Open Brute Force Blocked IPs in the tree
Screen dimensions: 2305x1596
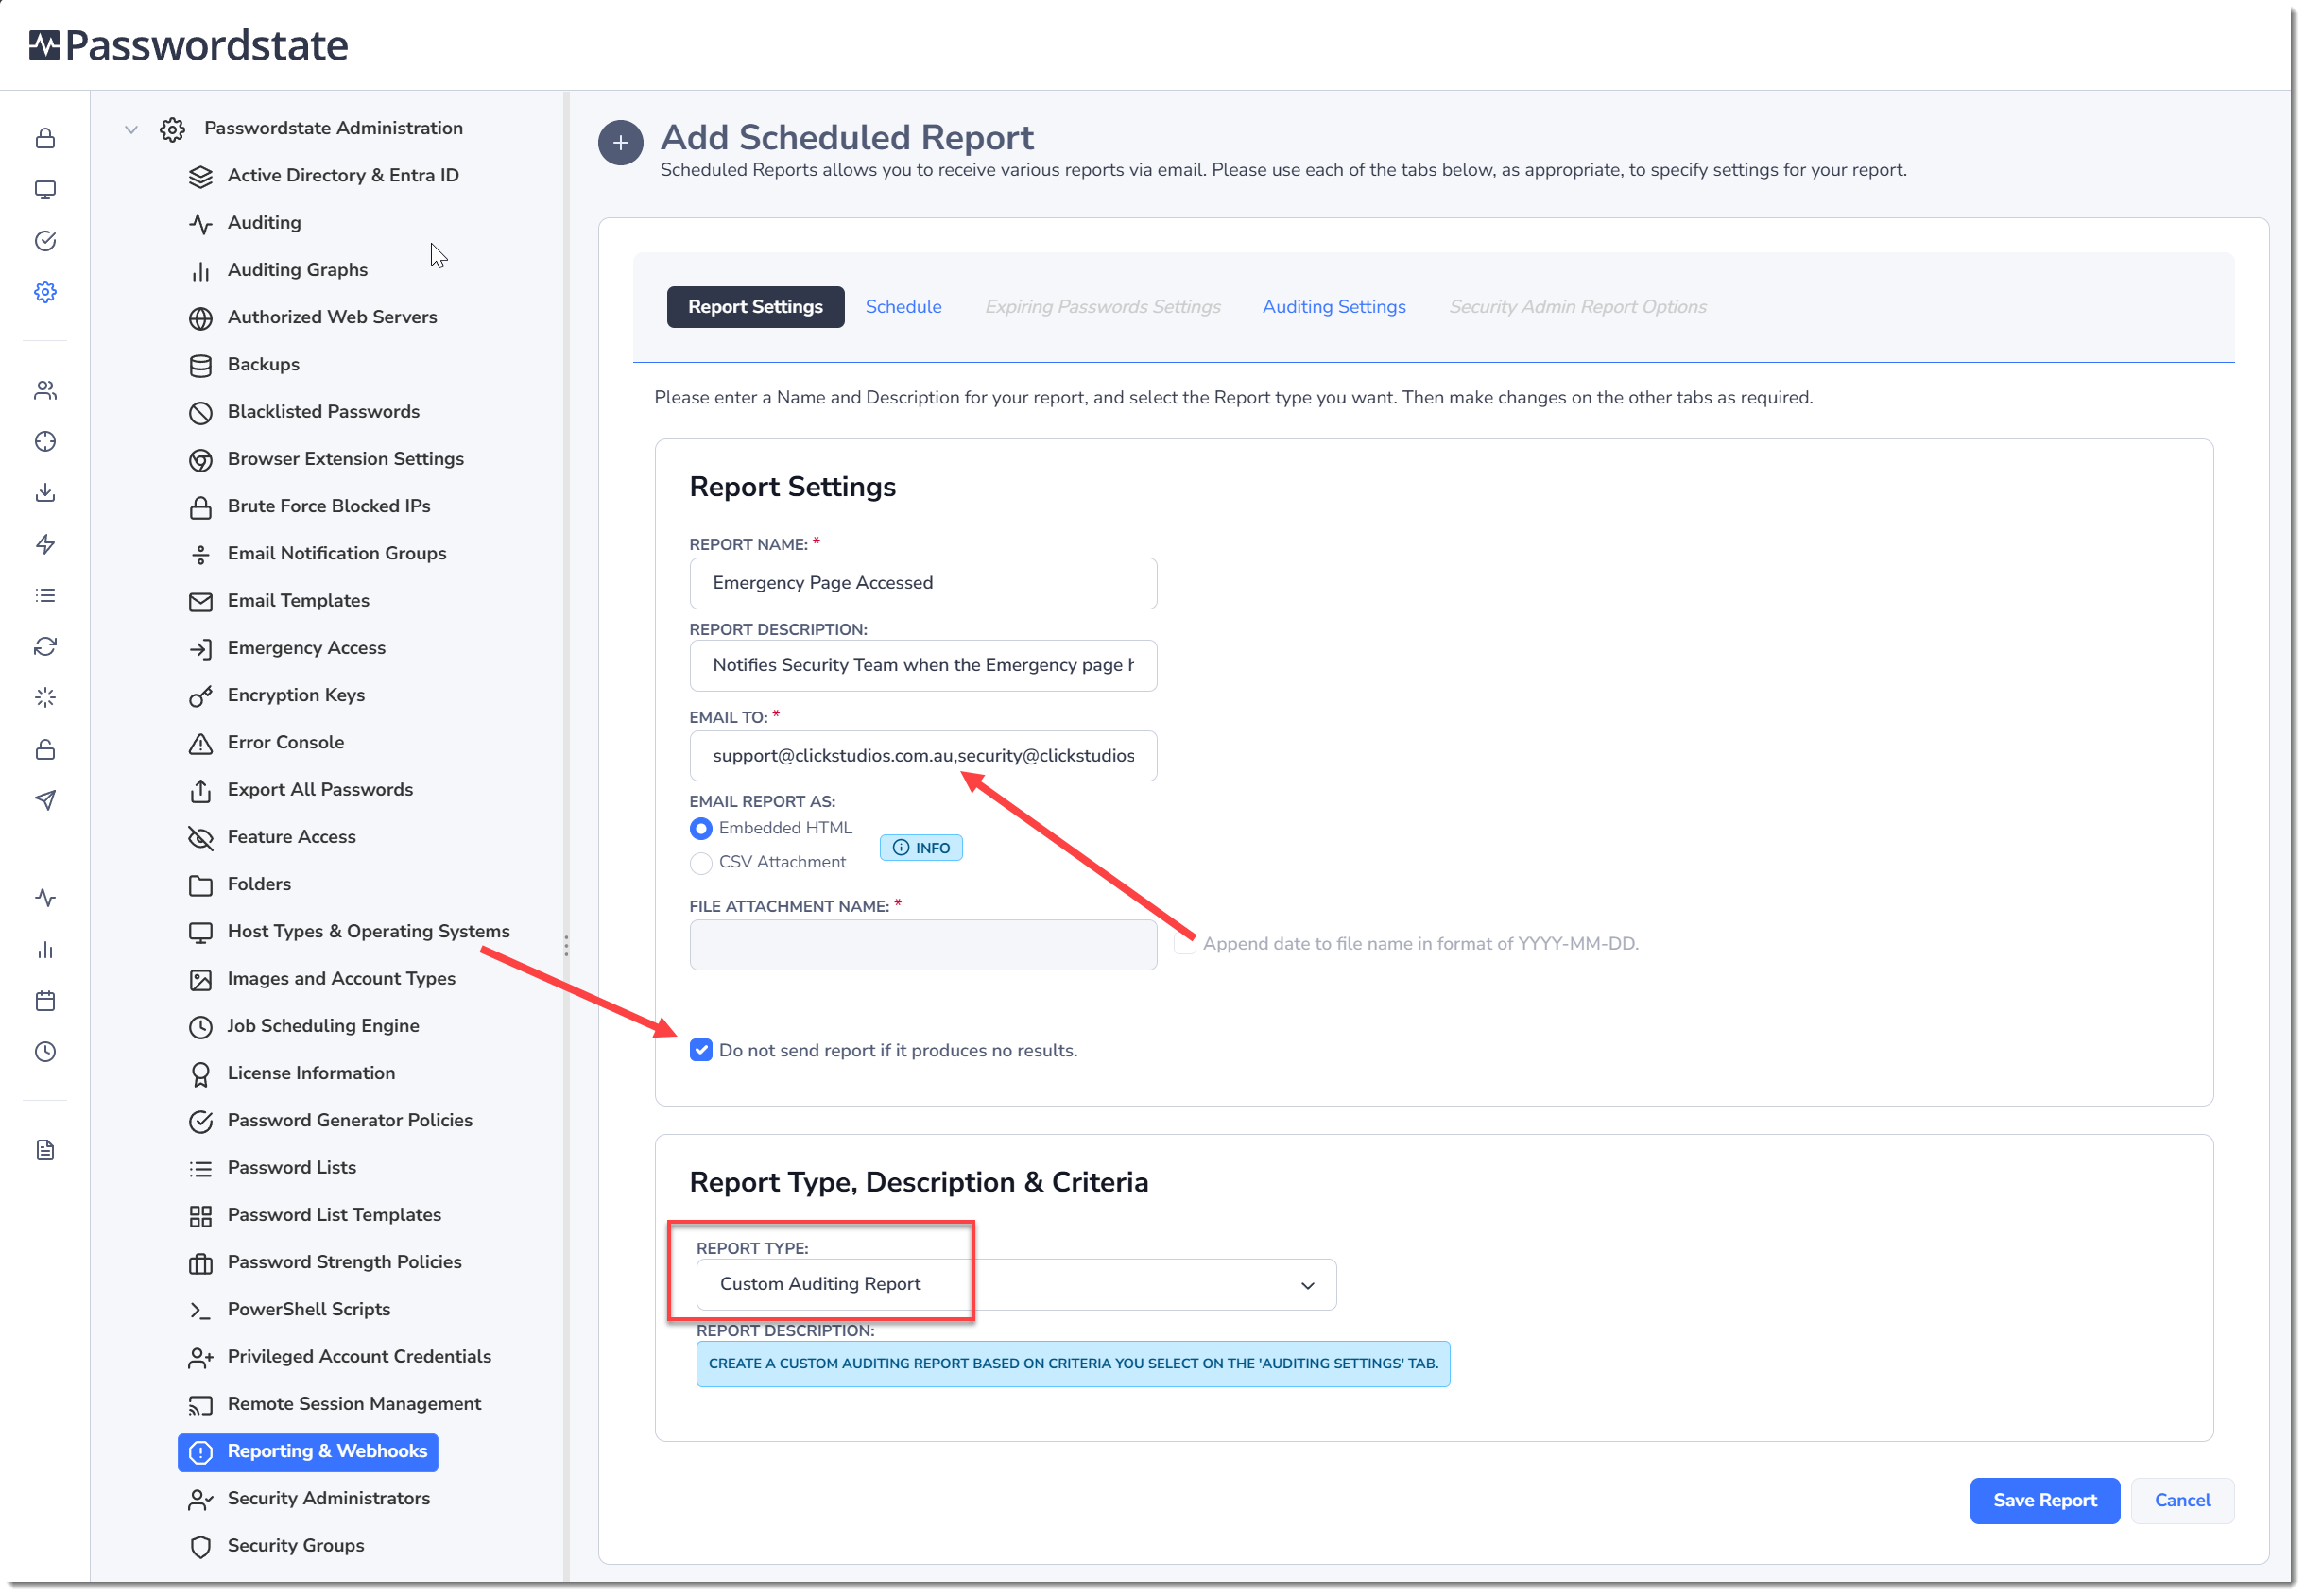329,506
